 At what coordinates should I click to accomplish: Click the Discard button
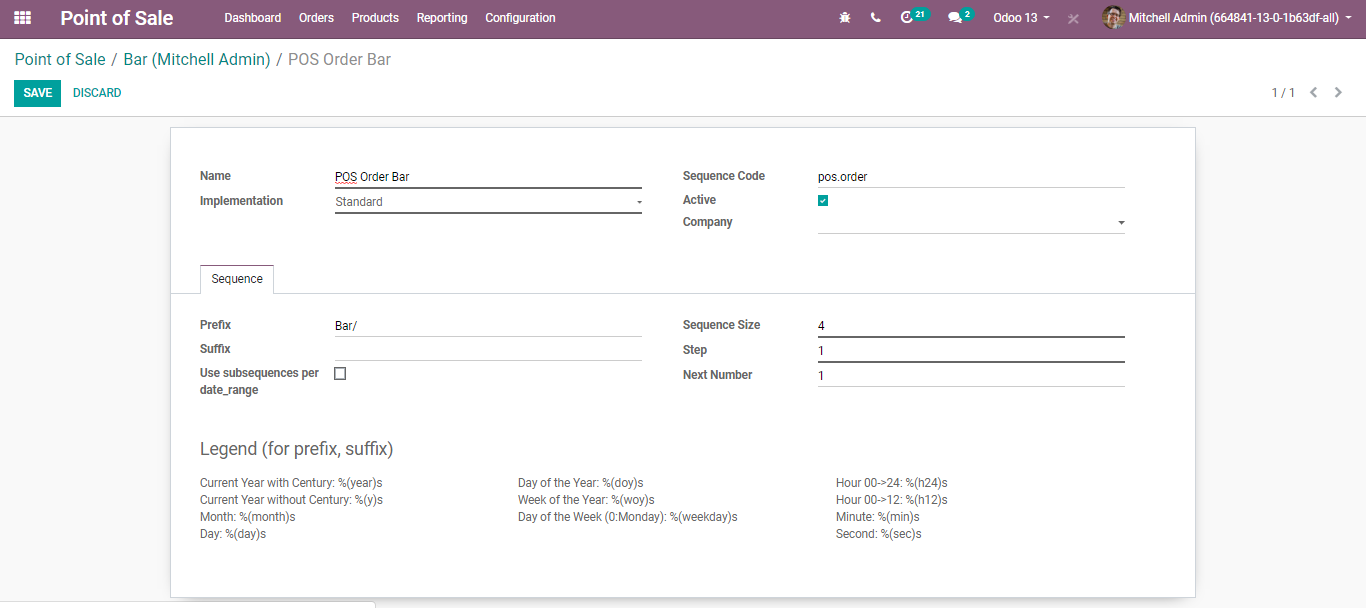(x=97, y=93)
